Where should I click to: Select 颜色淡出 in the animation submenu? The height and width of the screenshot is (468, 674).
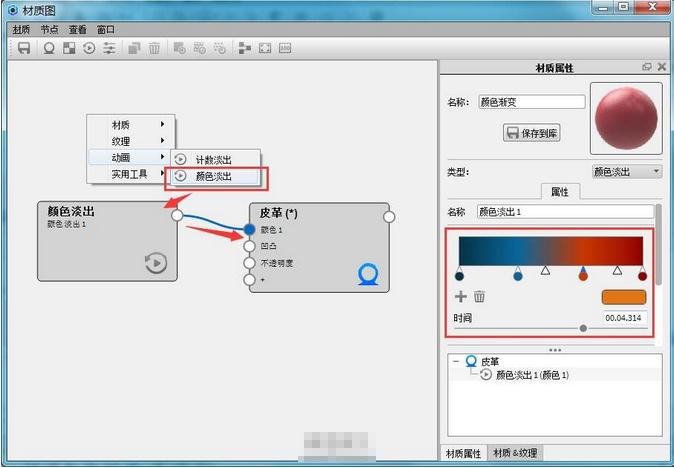(x=212, y=176)
